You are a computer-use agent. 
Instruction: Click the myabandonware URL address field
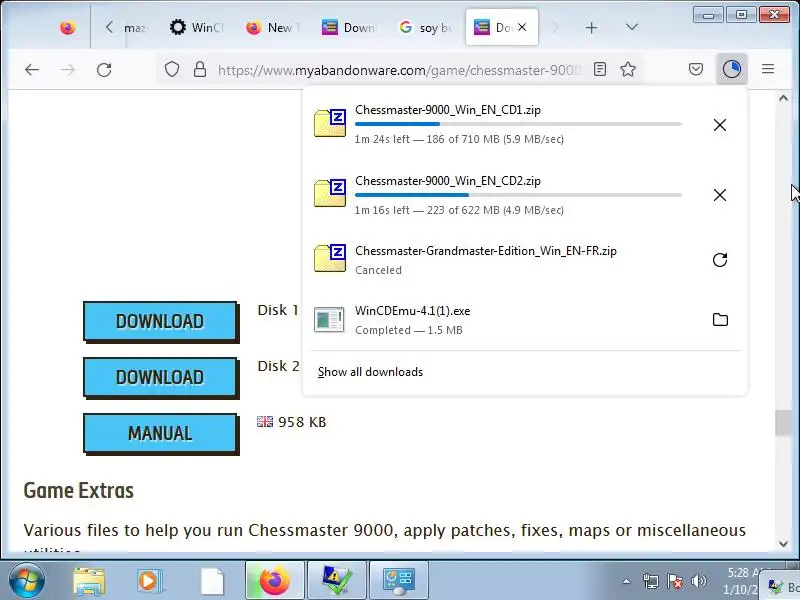(399, 70)
